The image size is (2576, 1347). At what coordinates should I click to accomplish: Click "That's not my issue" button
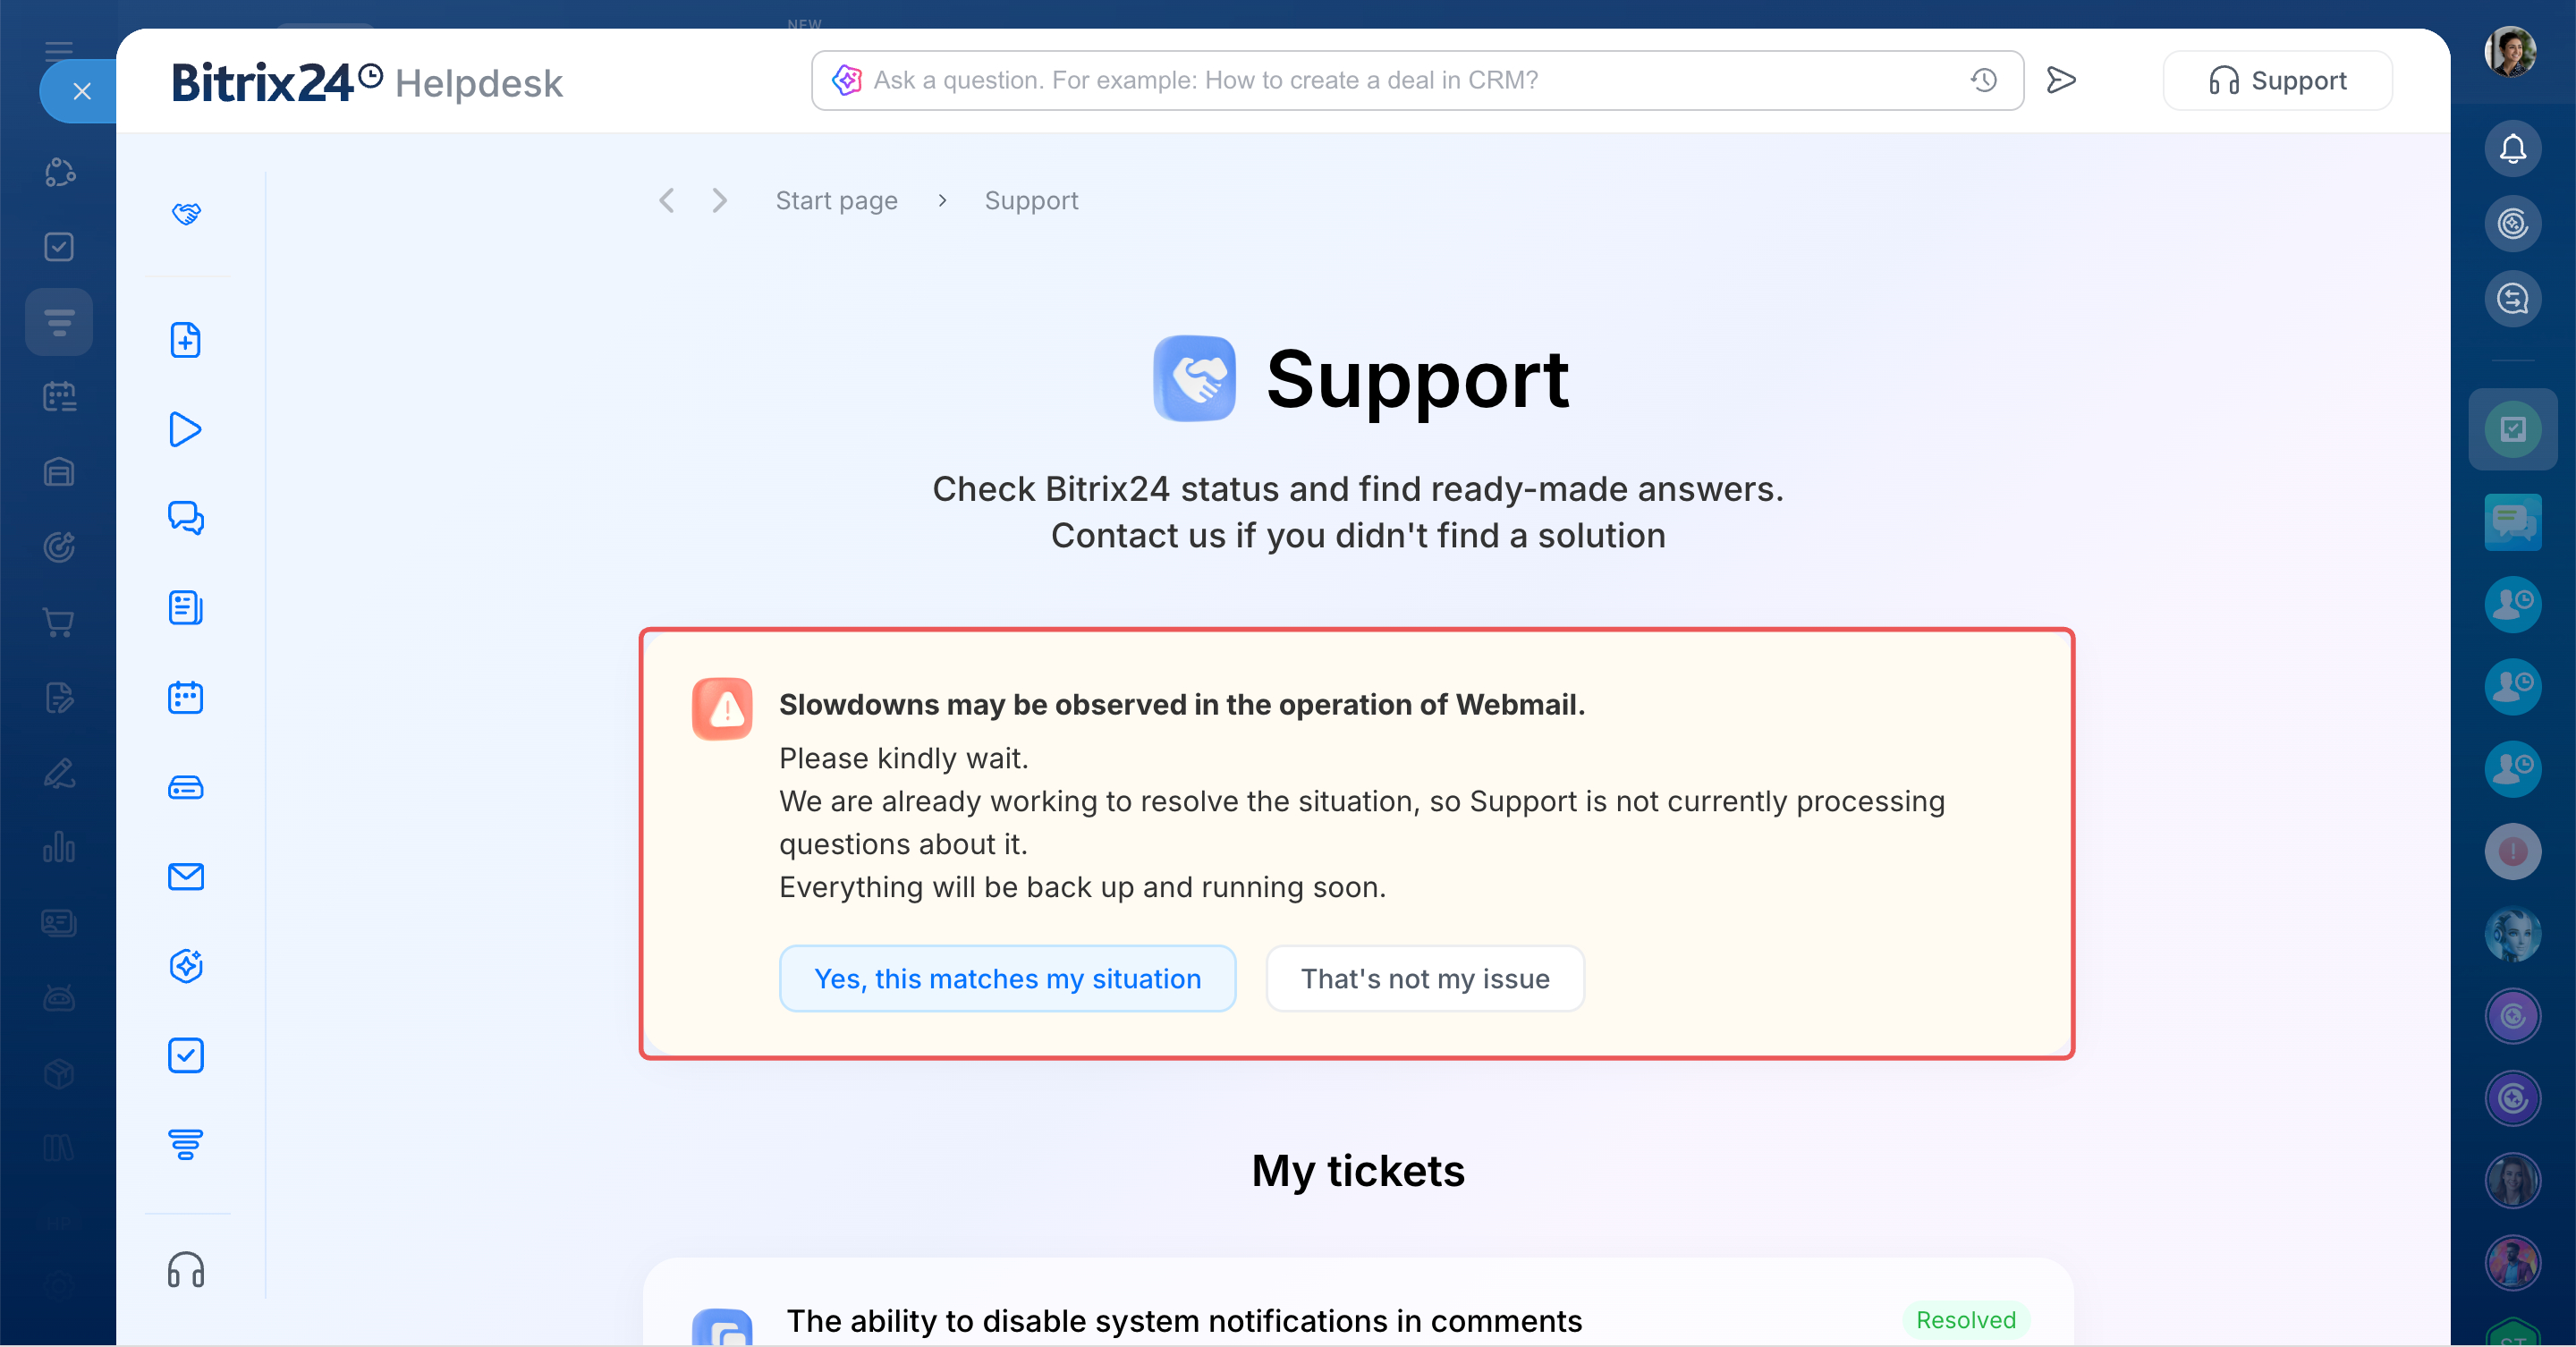coord(1425,978)
